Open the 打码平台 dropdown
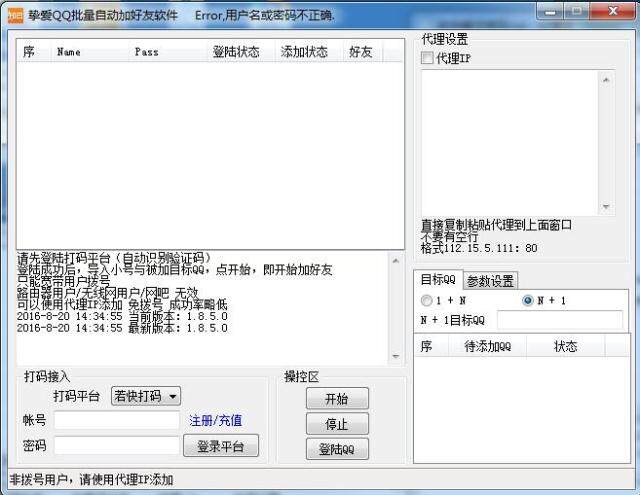 point(146,396)
